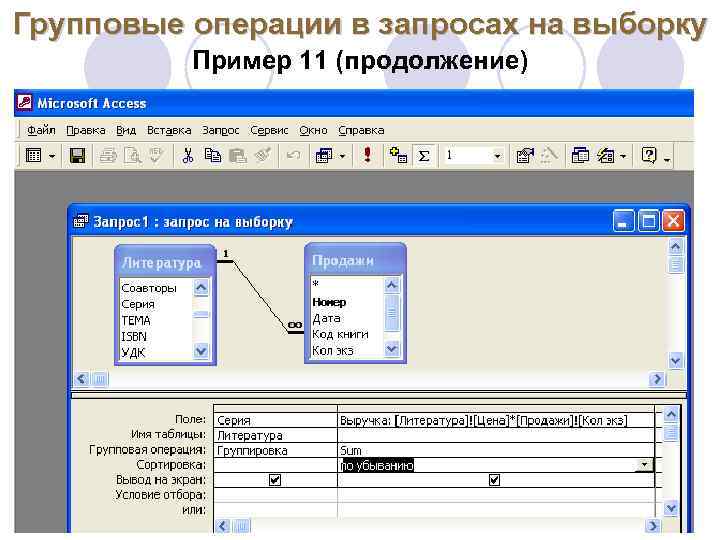Screen dimensions: 720x540
Task: Click table pane horizontal scroll-left arrow
Action: 82,379
